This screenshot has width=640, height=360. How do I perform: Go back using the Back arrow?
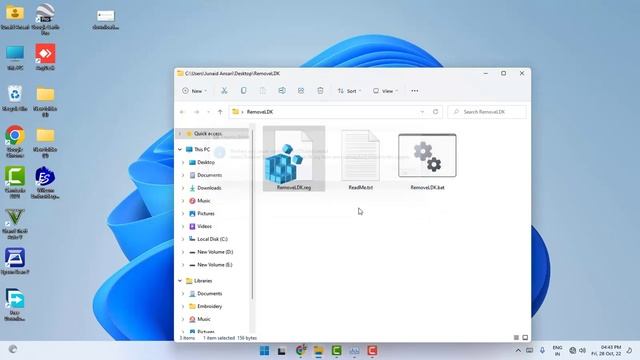(182, 112)
